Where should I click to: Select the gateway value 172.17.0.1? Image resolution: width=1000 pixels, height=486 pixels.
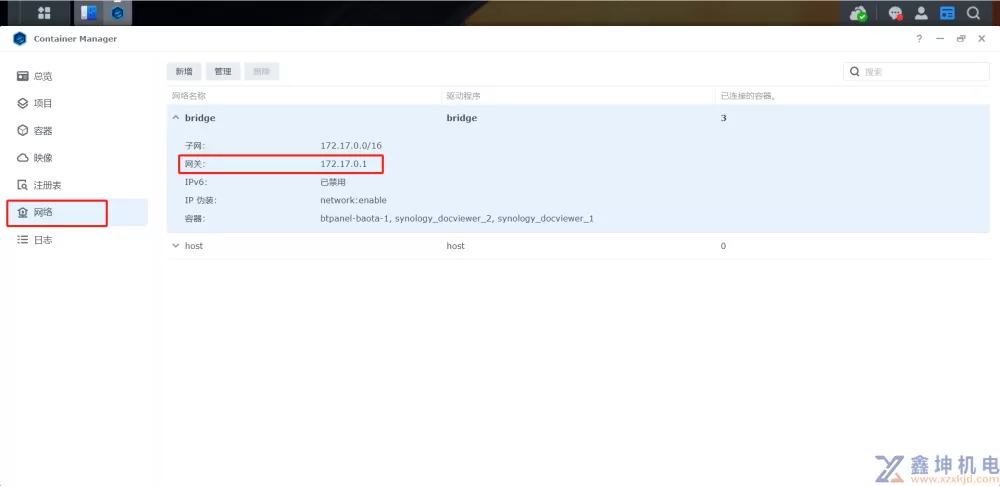point(343,164)
